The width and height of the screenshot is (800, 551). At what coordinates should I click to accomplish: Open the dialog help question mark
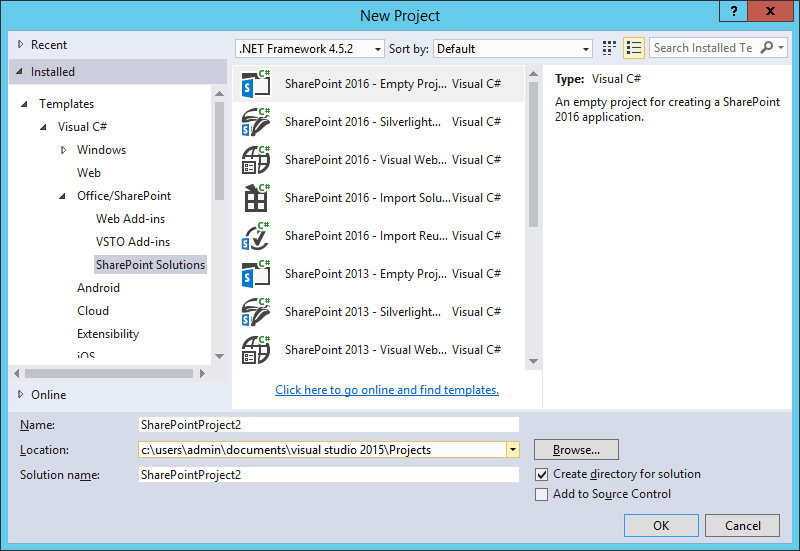[734, 11]
